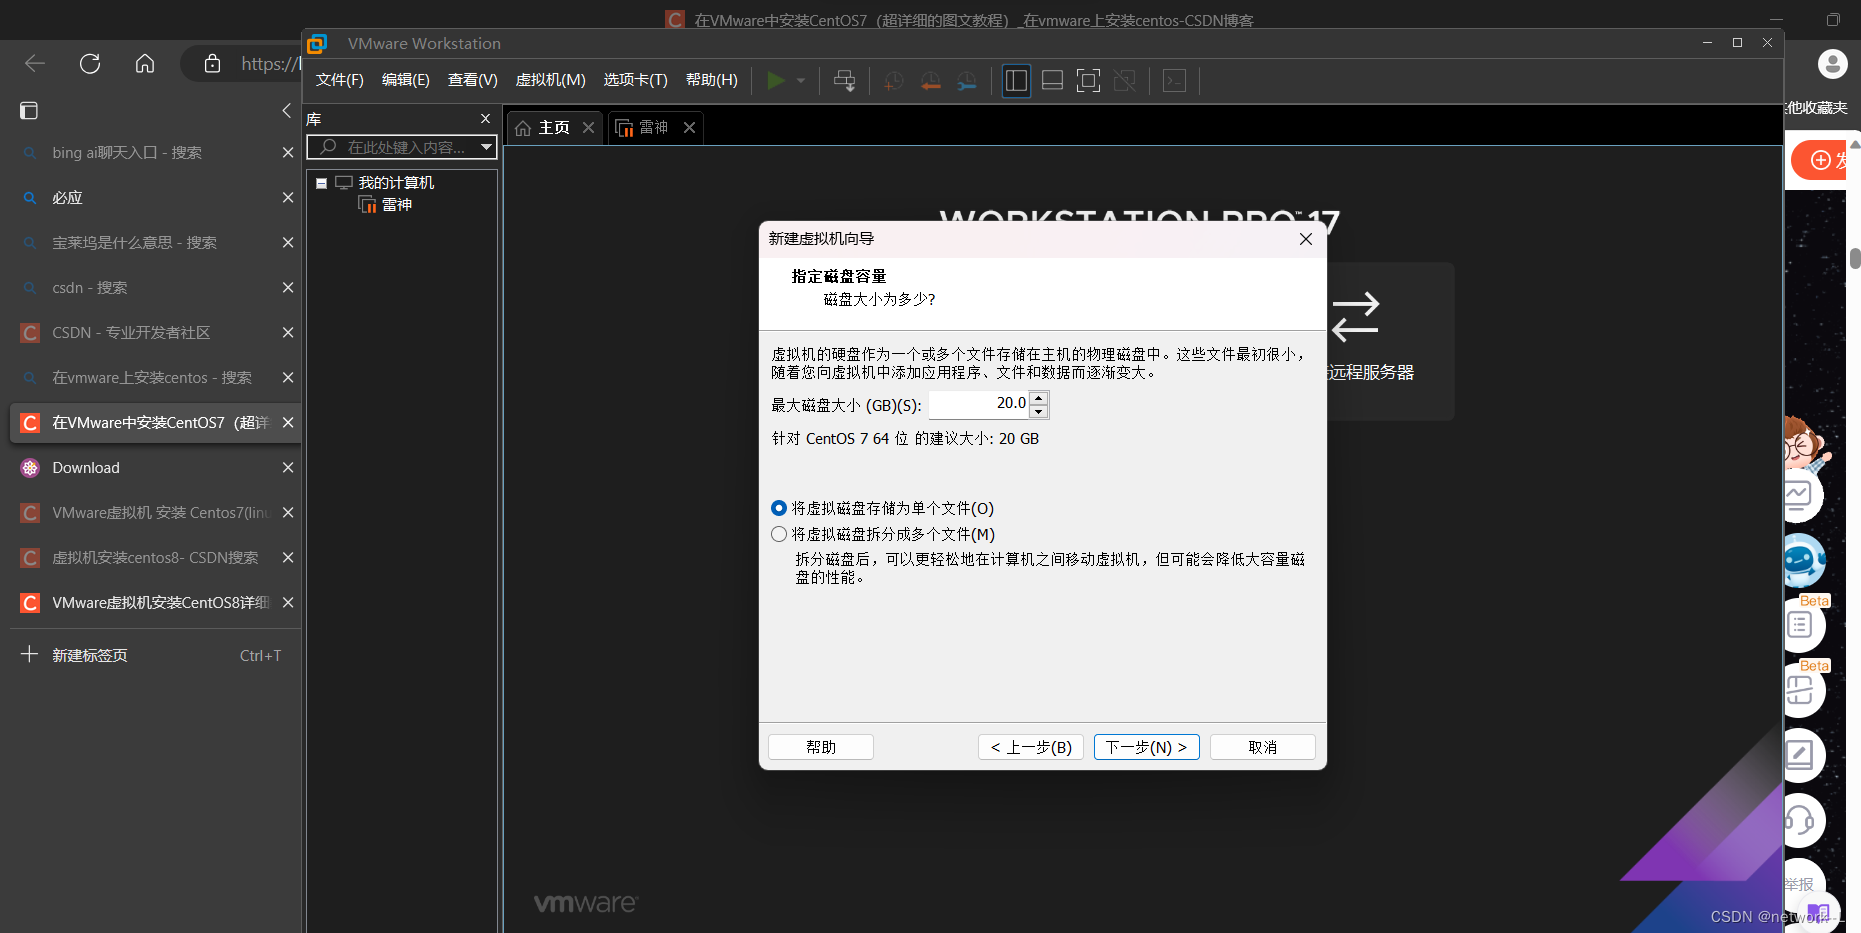Close the 主页 tab
Image resolution: width=1861 pixels, height=933 pixels.
(588, 128)
